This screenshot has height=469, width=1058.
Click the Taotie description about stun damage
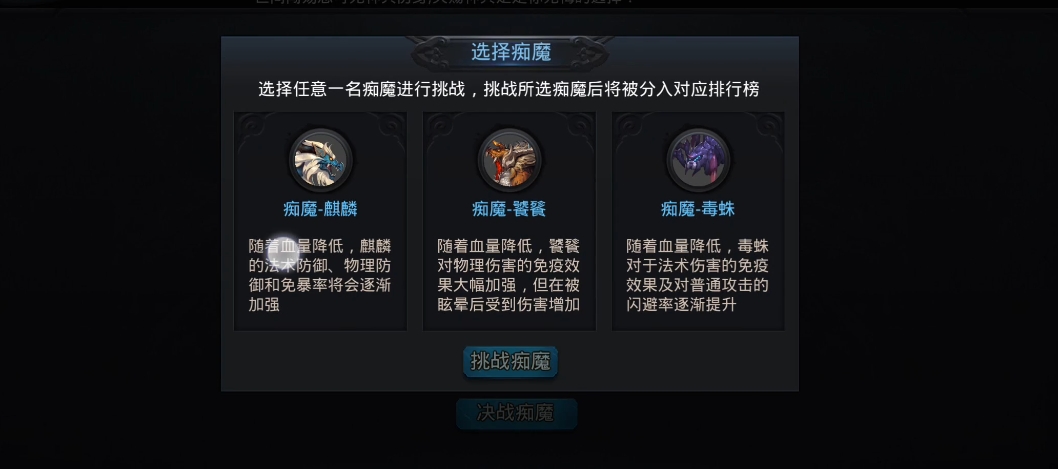pos(509,275)
